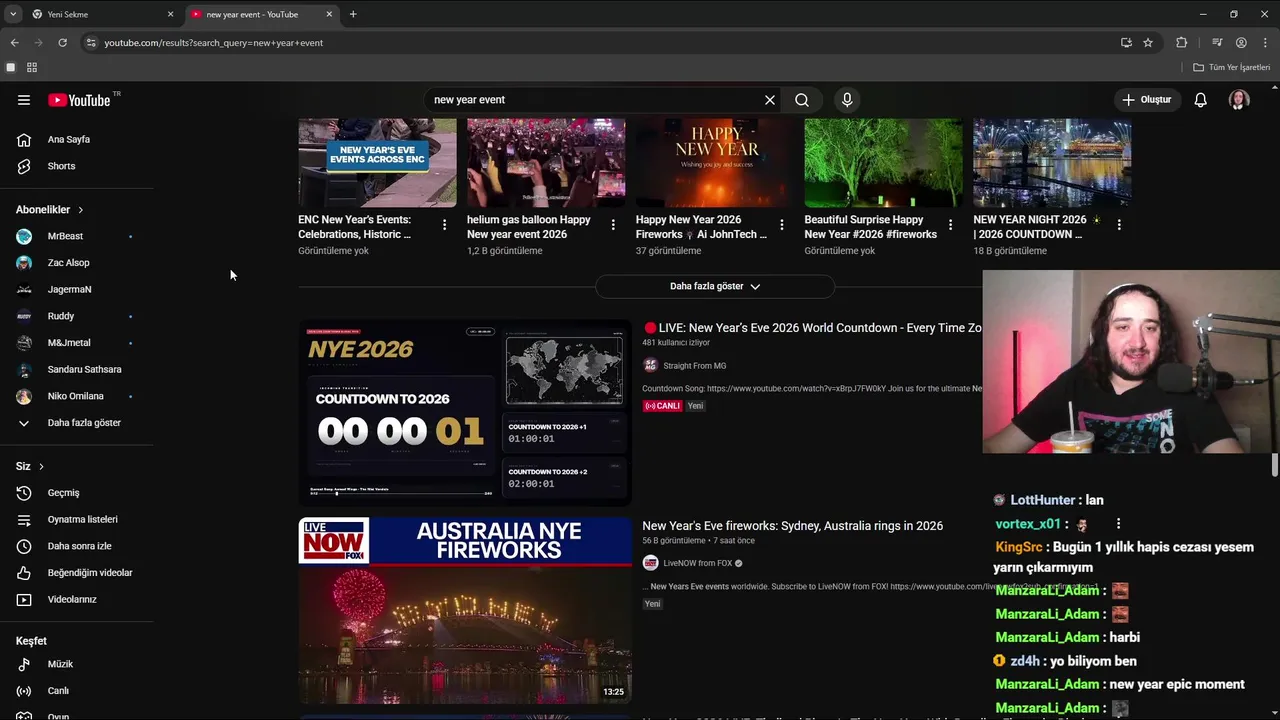
Task: Open Daha sonra izle list
Action: coord(77,546)
